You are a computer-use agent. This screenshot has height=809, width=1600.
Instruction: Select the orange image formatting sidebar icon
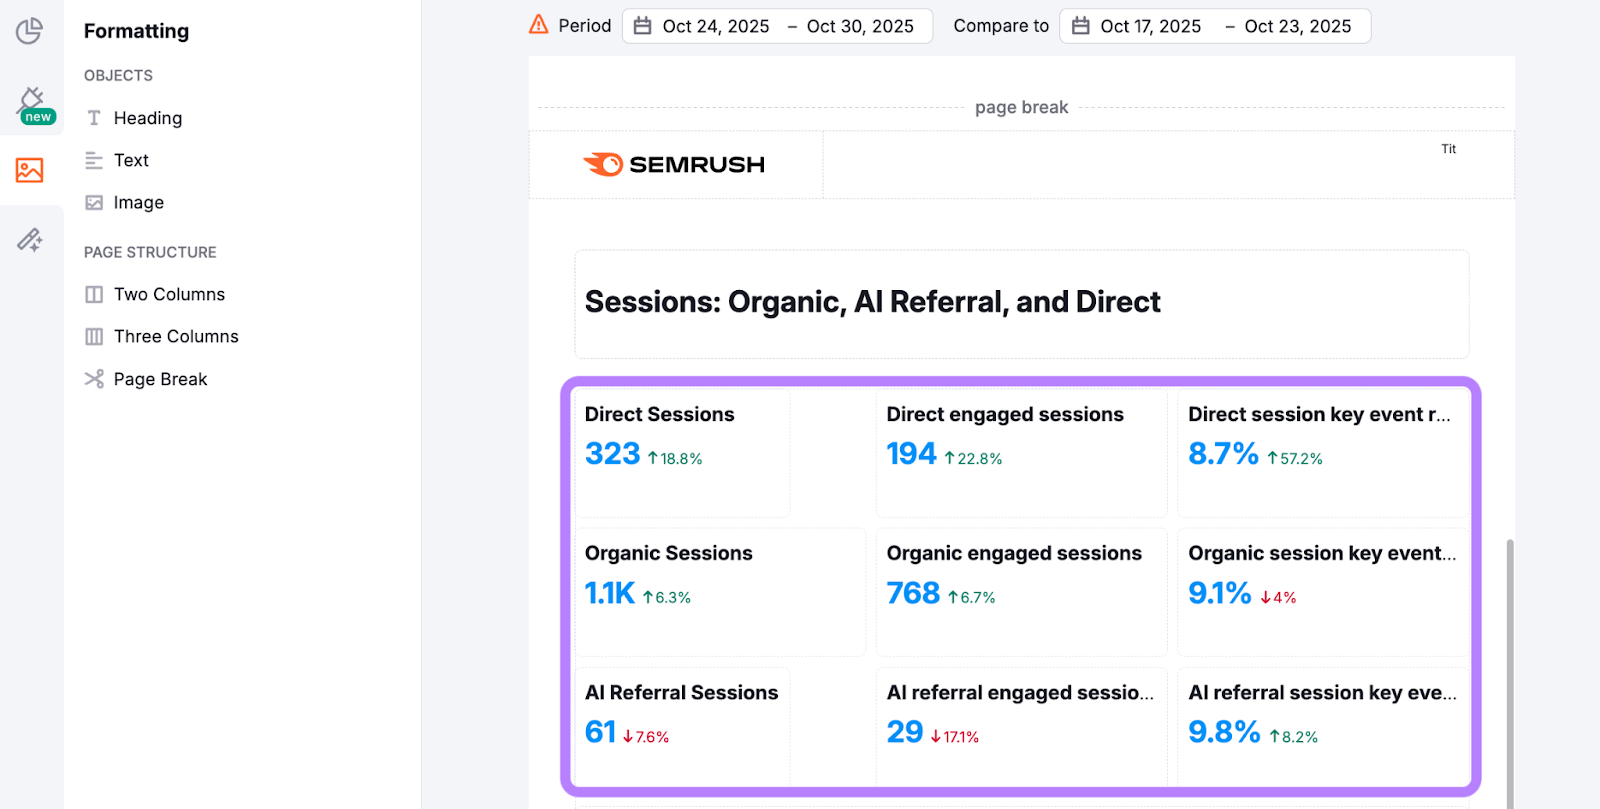point(30,170)
